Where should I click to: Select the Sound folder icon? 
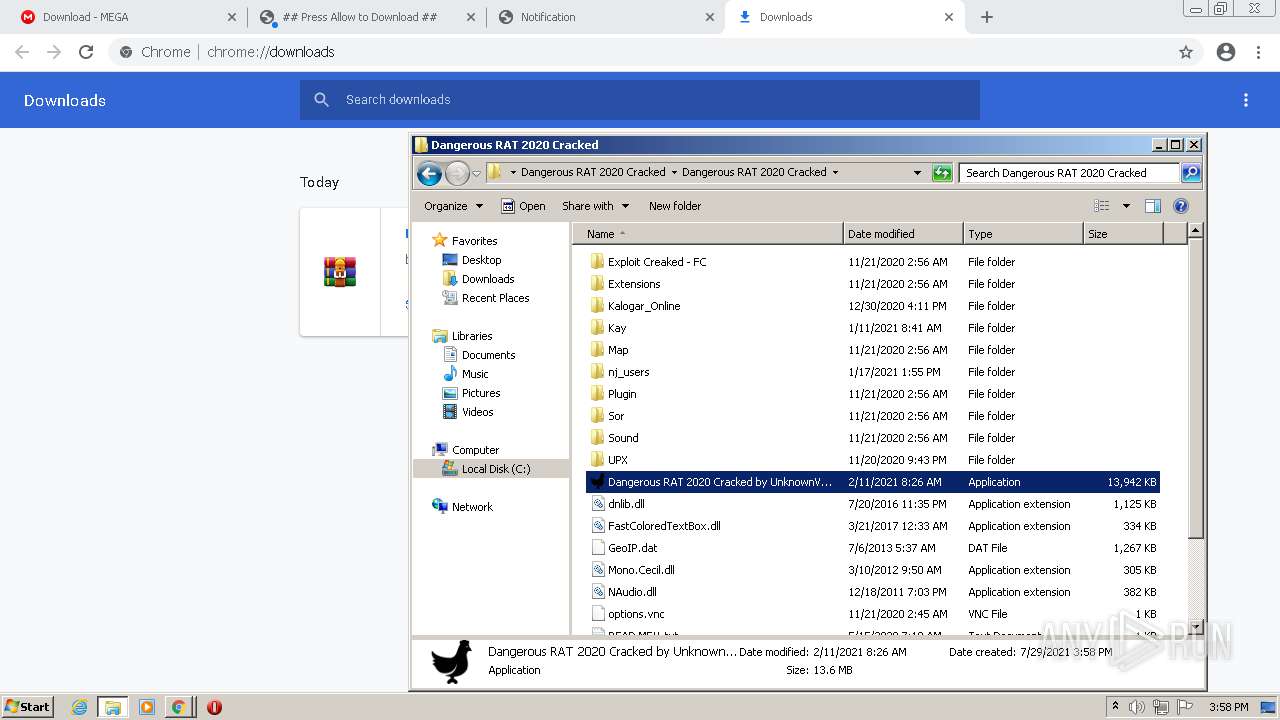[598, 438]
